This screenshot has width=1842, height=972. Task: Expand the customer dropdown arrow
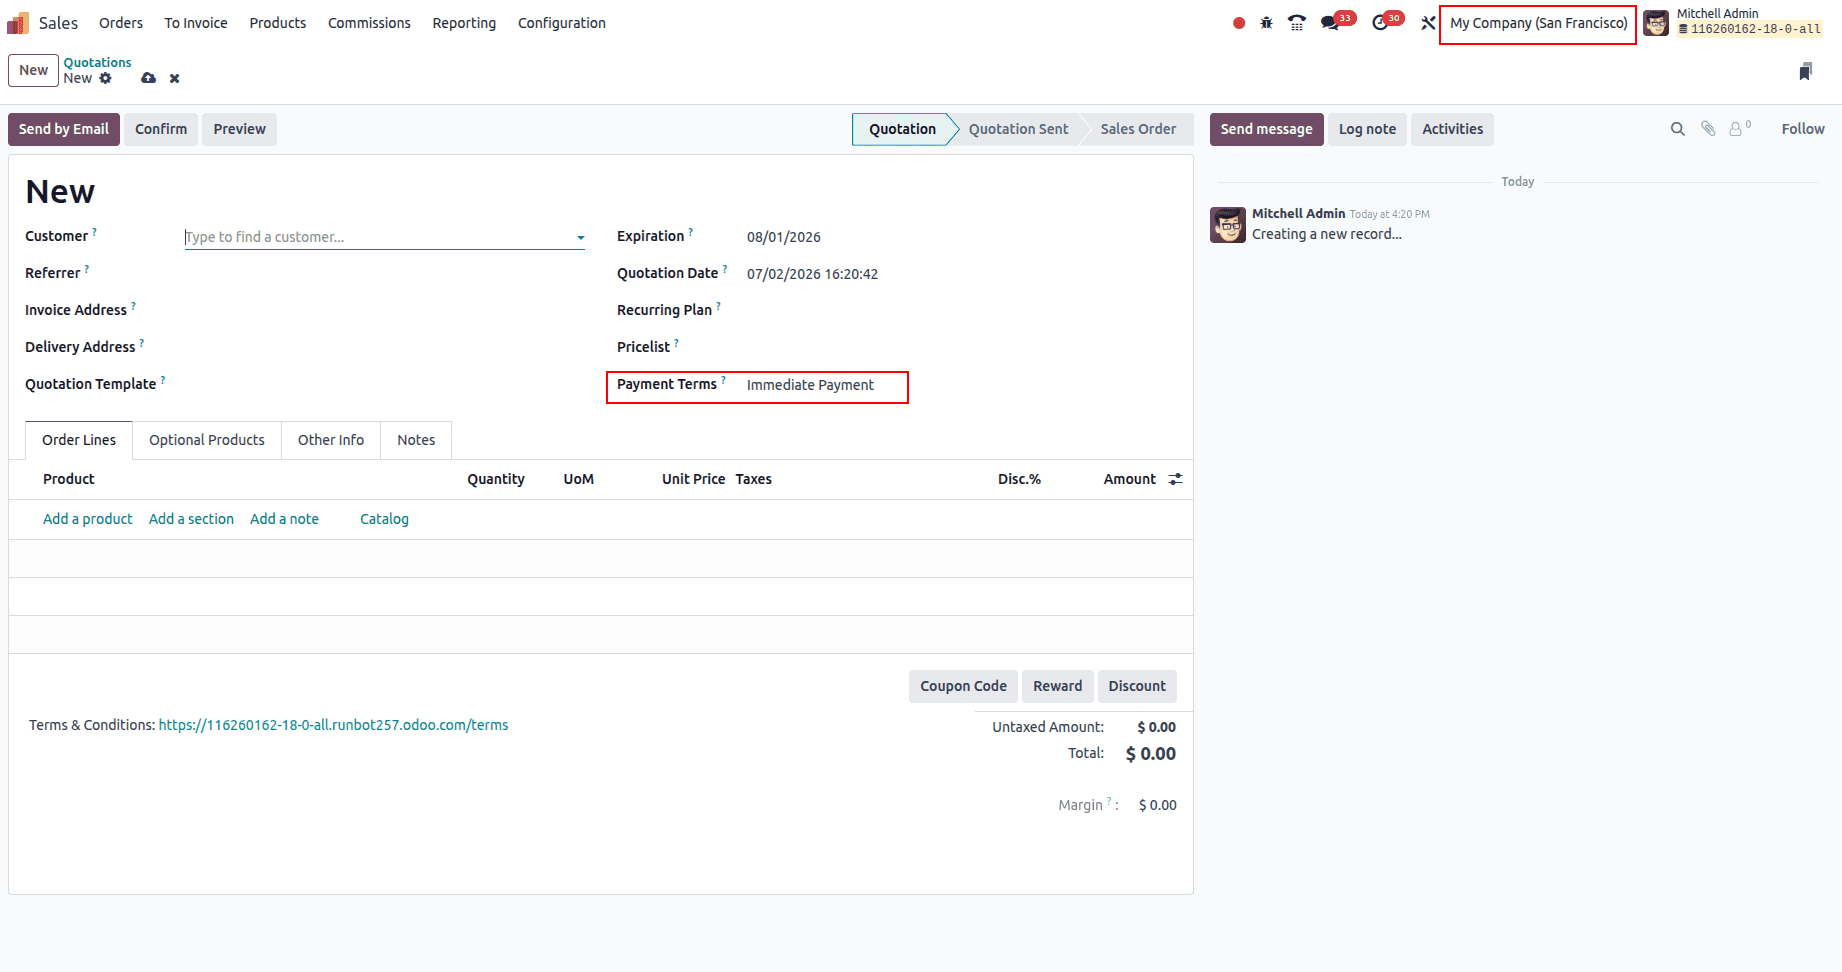pyautogui.click(x=580, y=238)
